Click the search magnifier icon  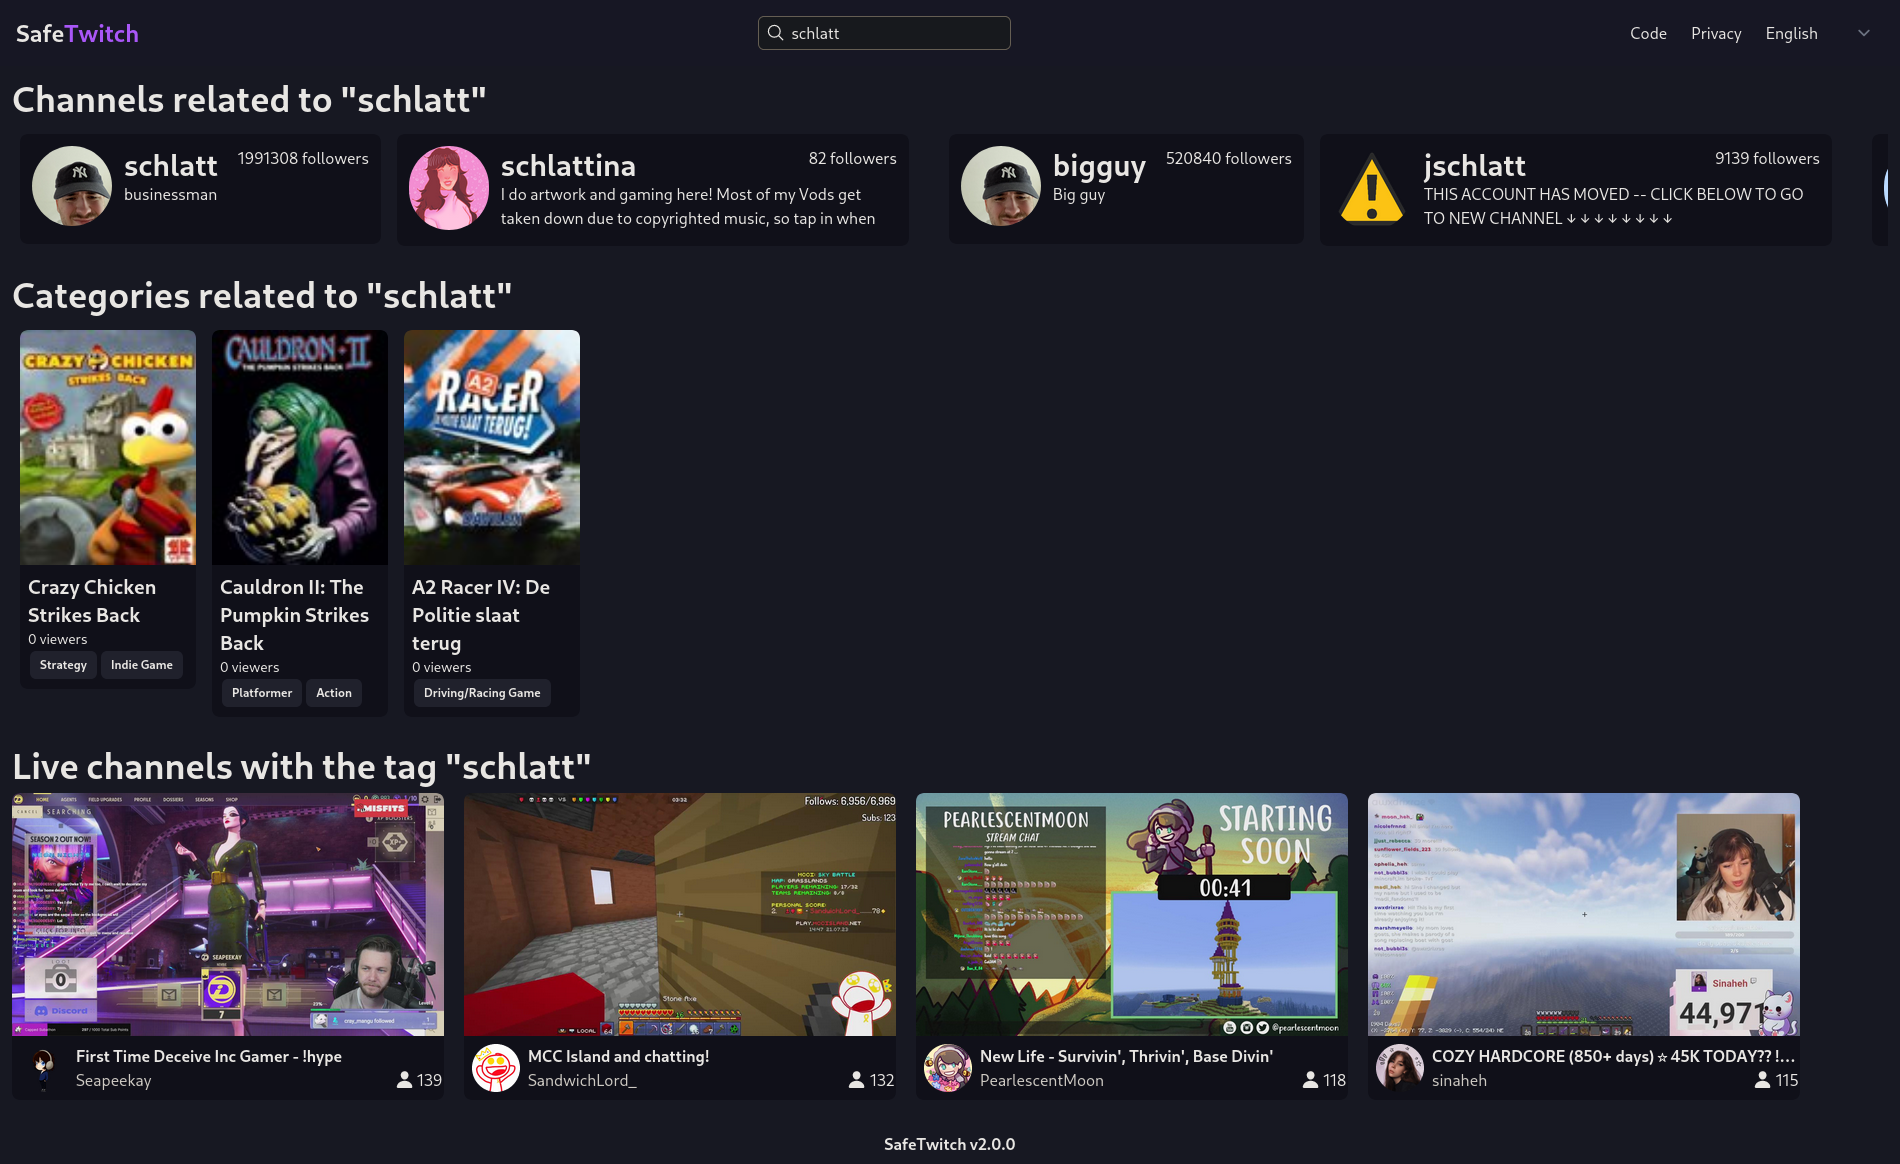pos(775,33)
